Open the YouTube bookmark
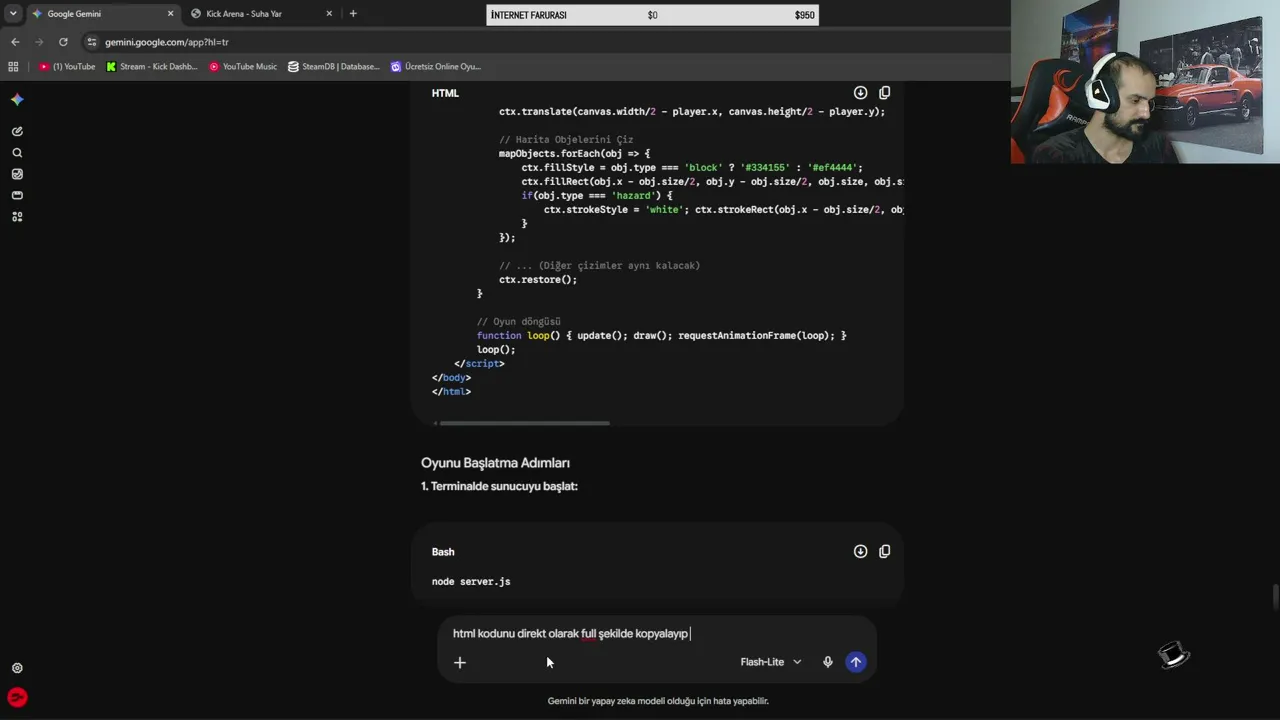Screen dimensions: 1280x720 click(x=67, y=66)
